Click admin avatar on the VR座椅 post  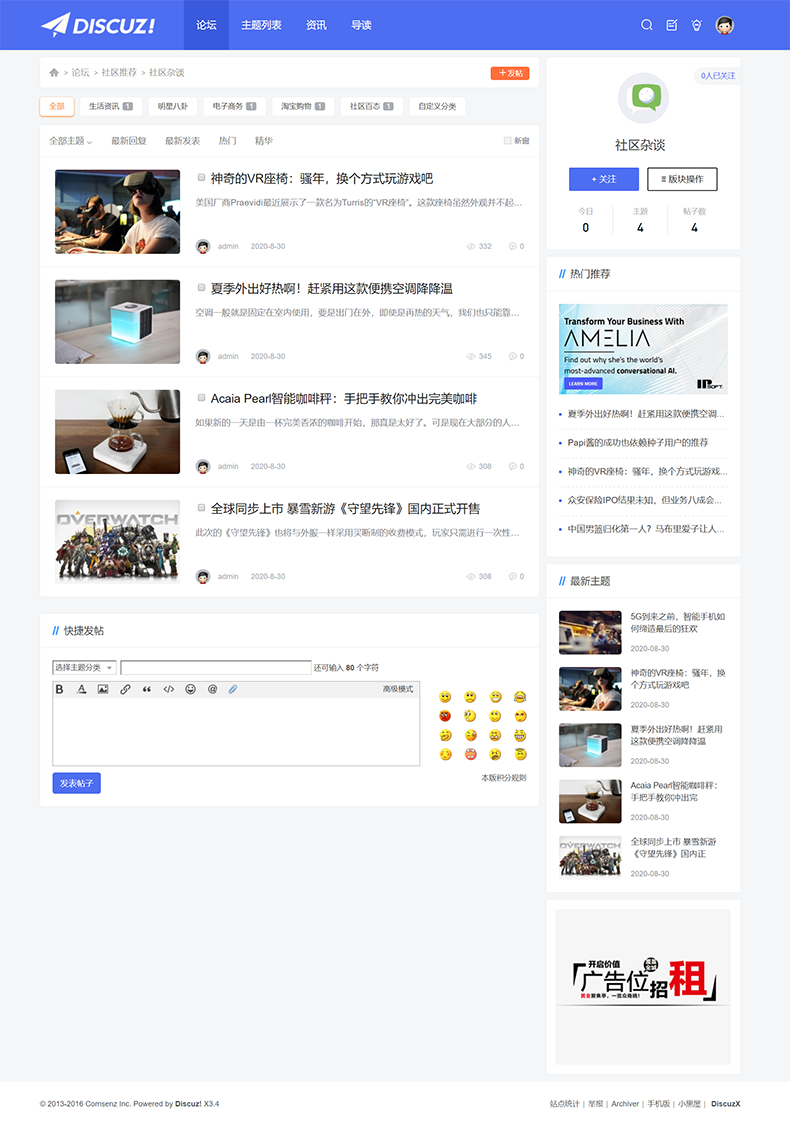tap(203, 246)
